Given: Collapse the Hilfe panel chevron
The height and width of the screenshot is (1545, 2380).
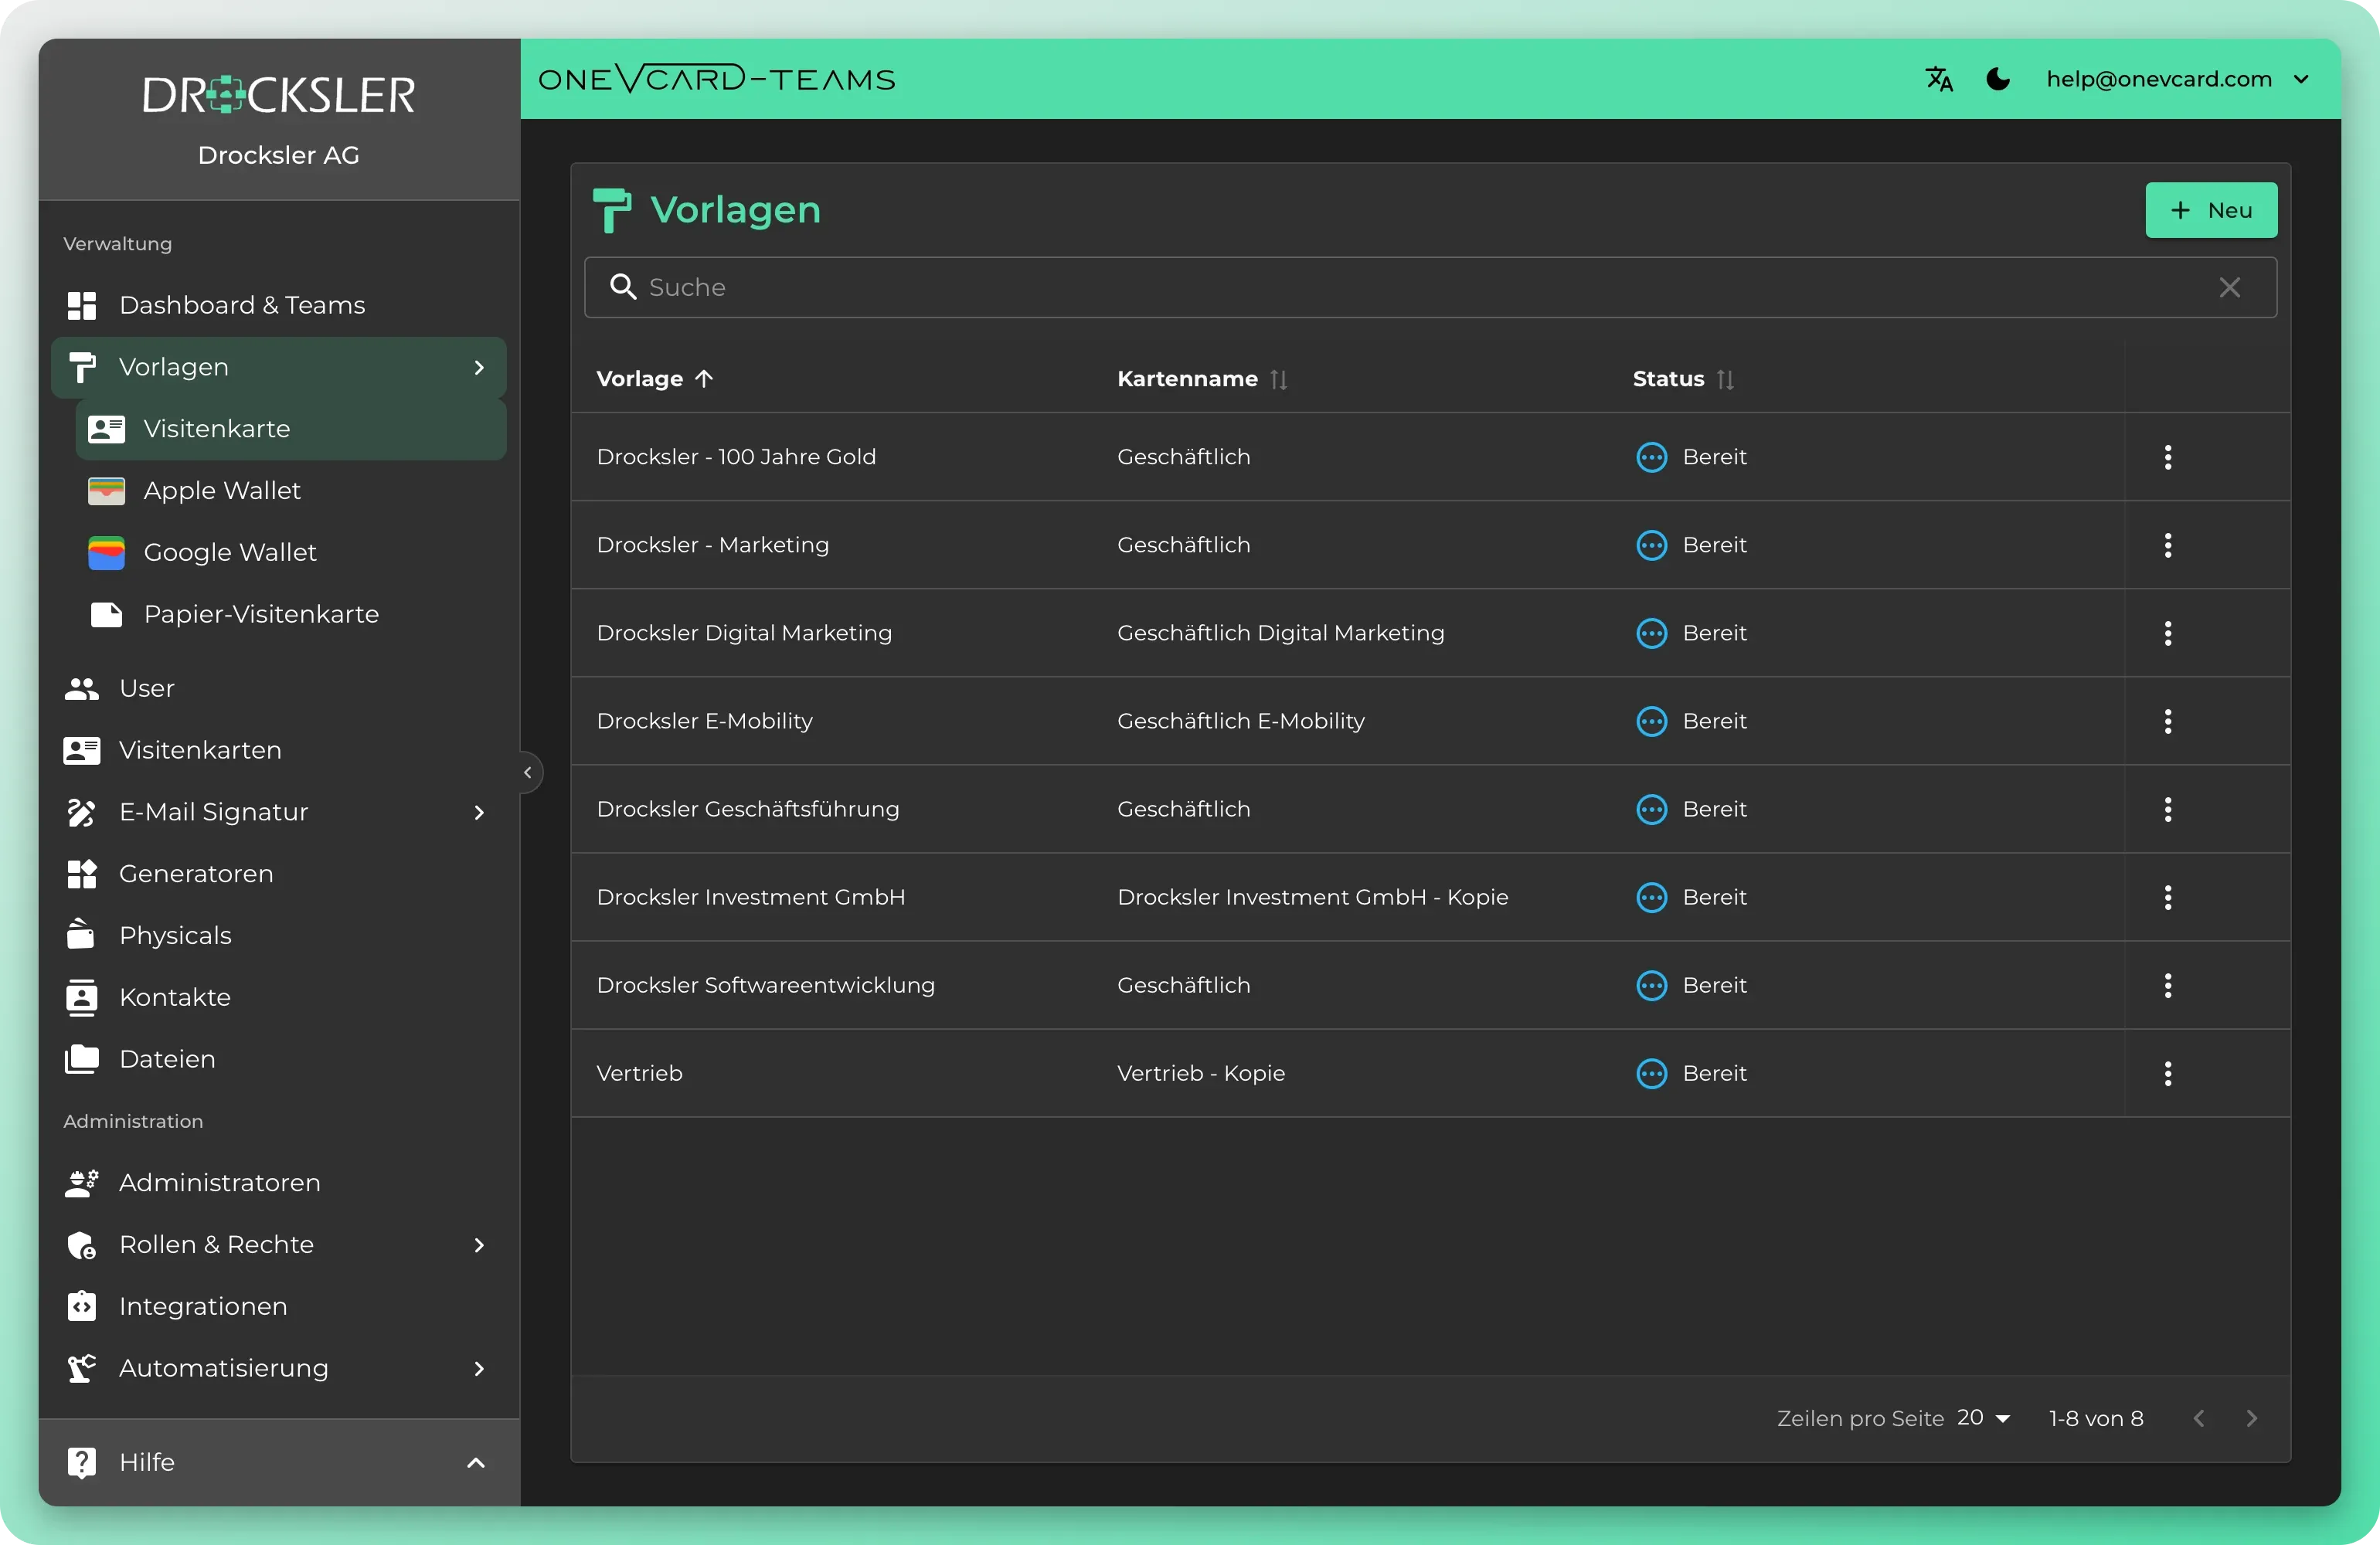Looking at the screenshot, I should 476,1463.
